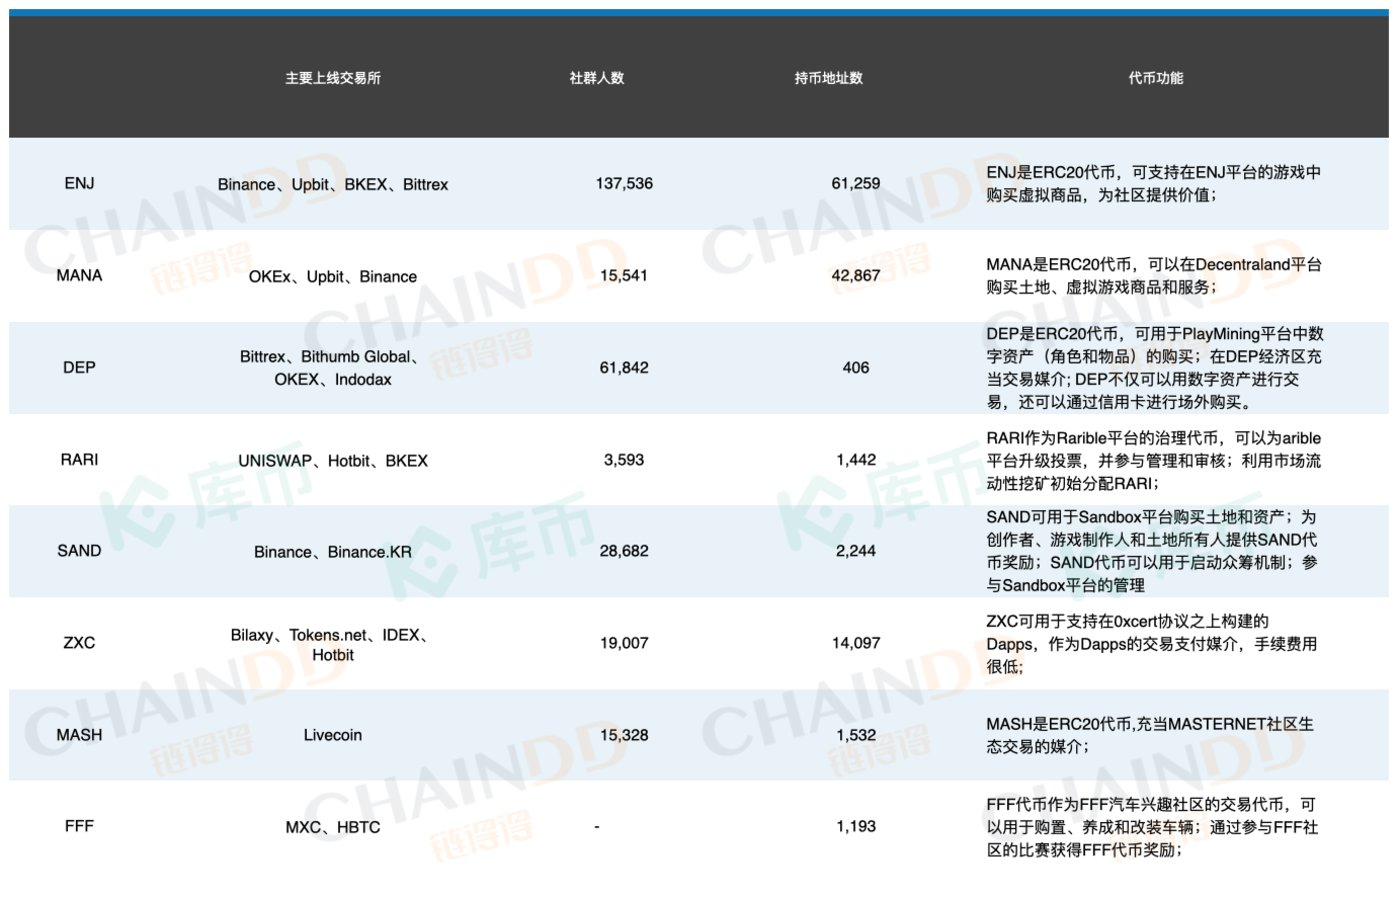Click the SAND token function description

click(1152, 551)
